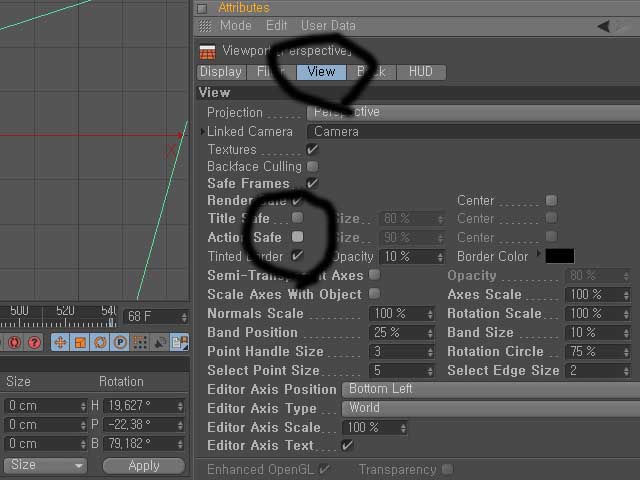Click the Viewport grid icon beside title
This screenshot has height=480, width=640.
click(207, 52)
